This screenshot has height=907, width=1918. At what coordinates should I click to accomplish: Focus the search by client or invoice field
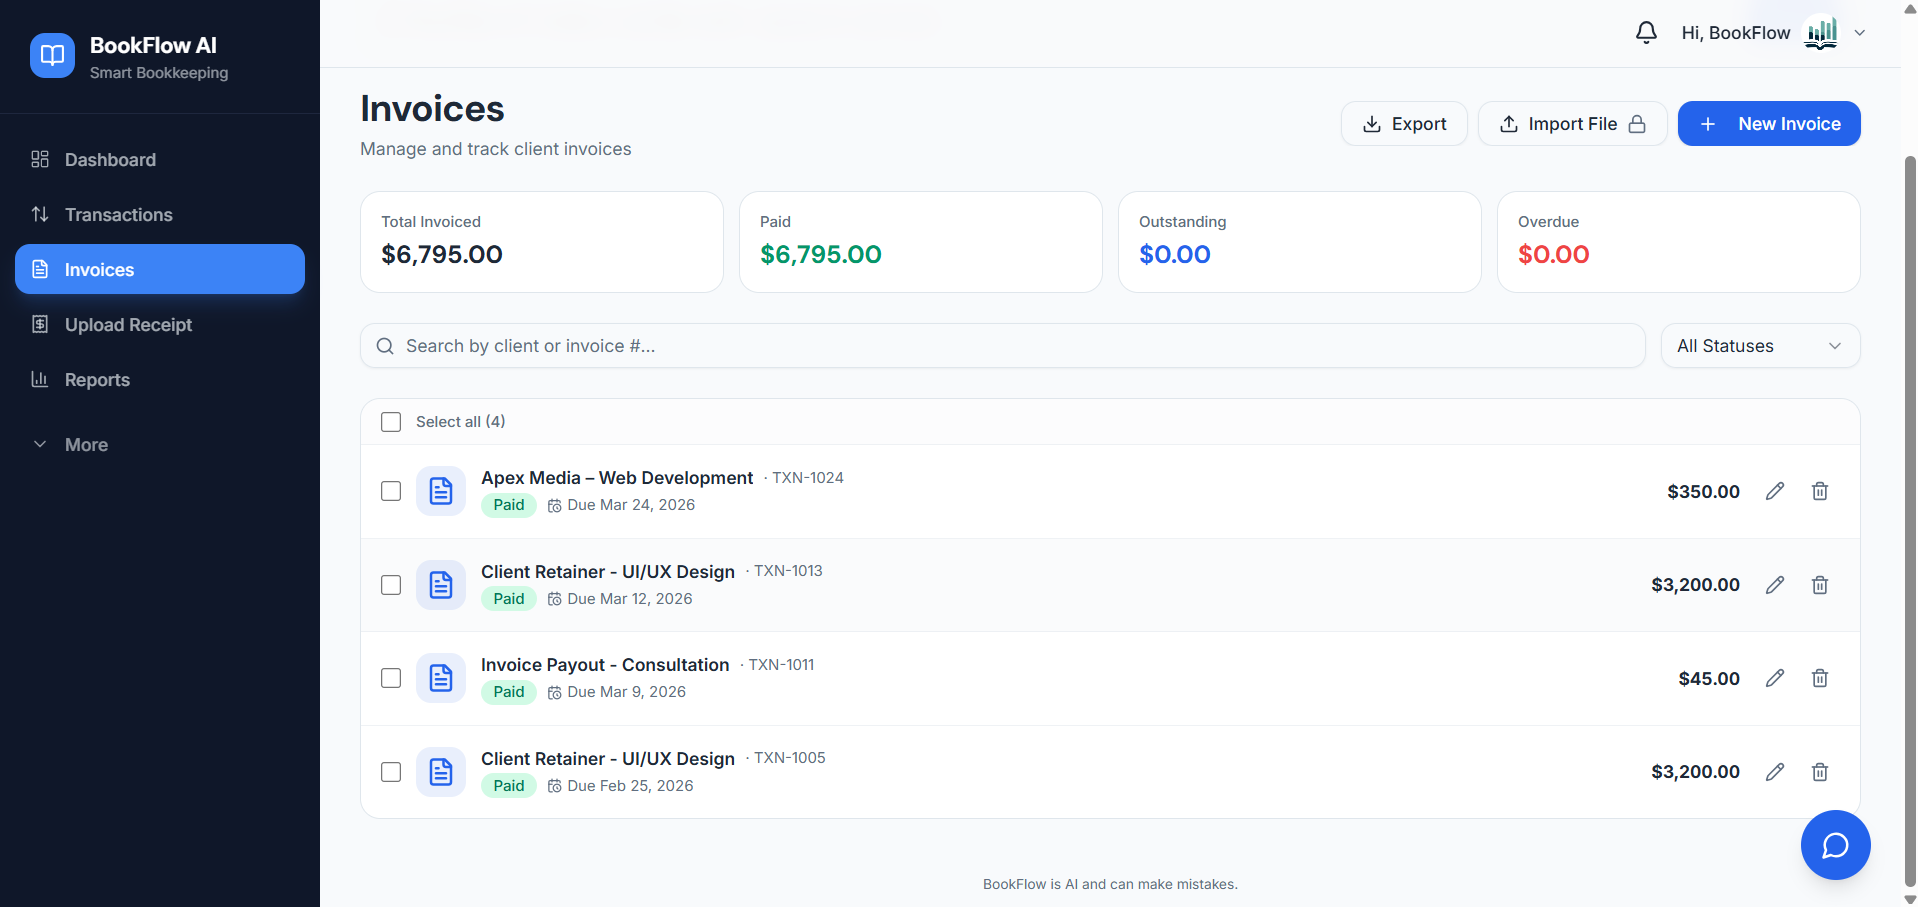(1003, 346)
